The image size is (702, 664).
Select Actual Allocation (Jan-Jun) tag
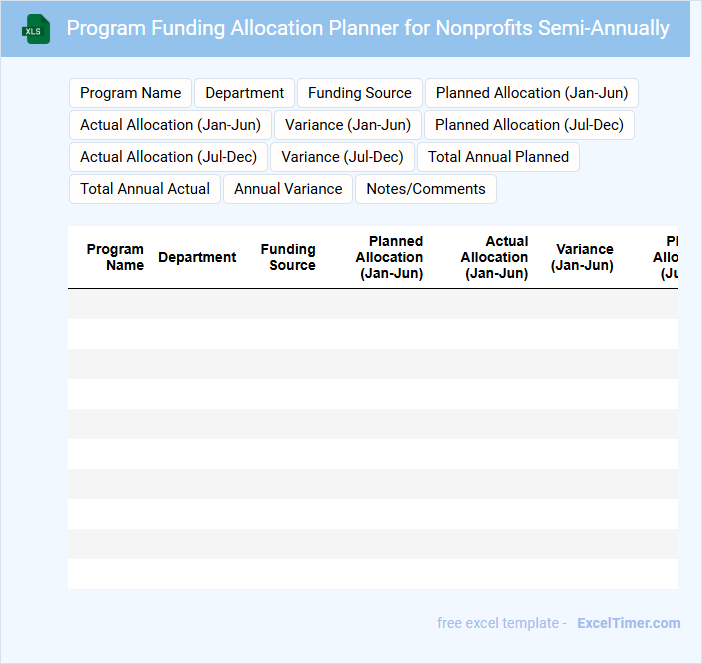pyautogui.click(x=170, y=125)
